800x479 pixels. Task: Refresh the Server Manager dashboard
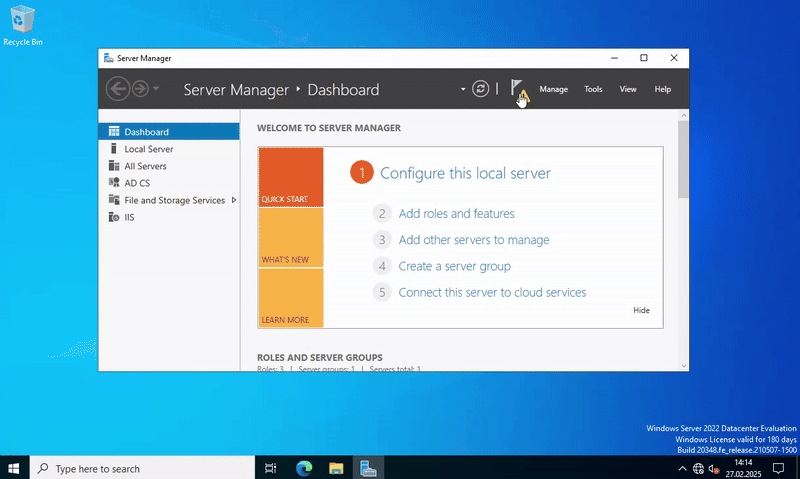coord(480,89)
